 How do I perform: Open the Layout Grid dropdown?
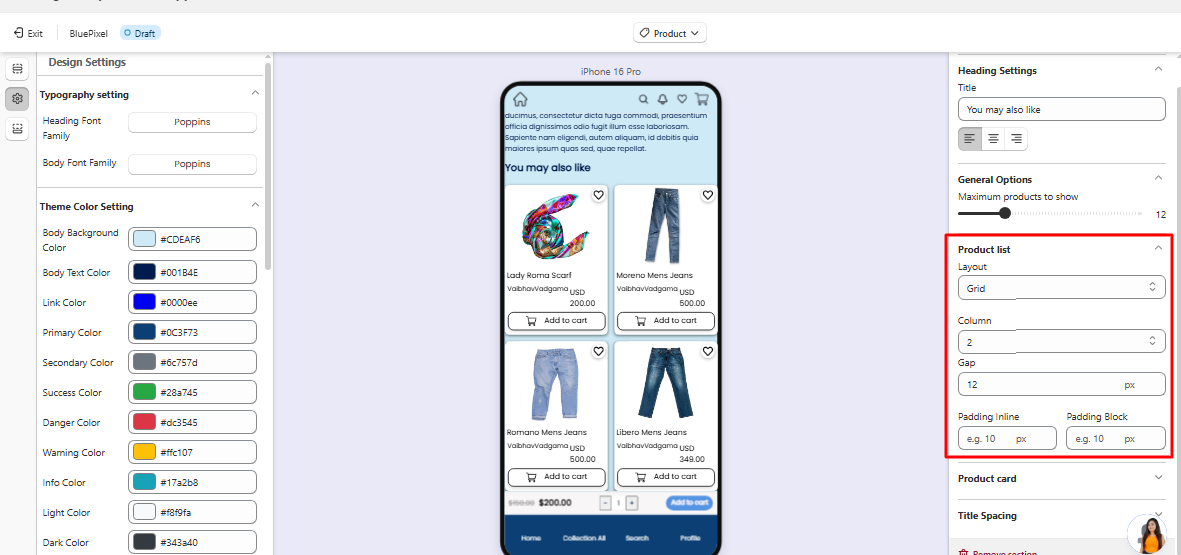[x=1061, y=288]
